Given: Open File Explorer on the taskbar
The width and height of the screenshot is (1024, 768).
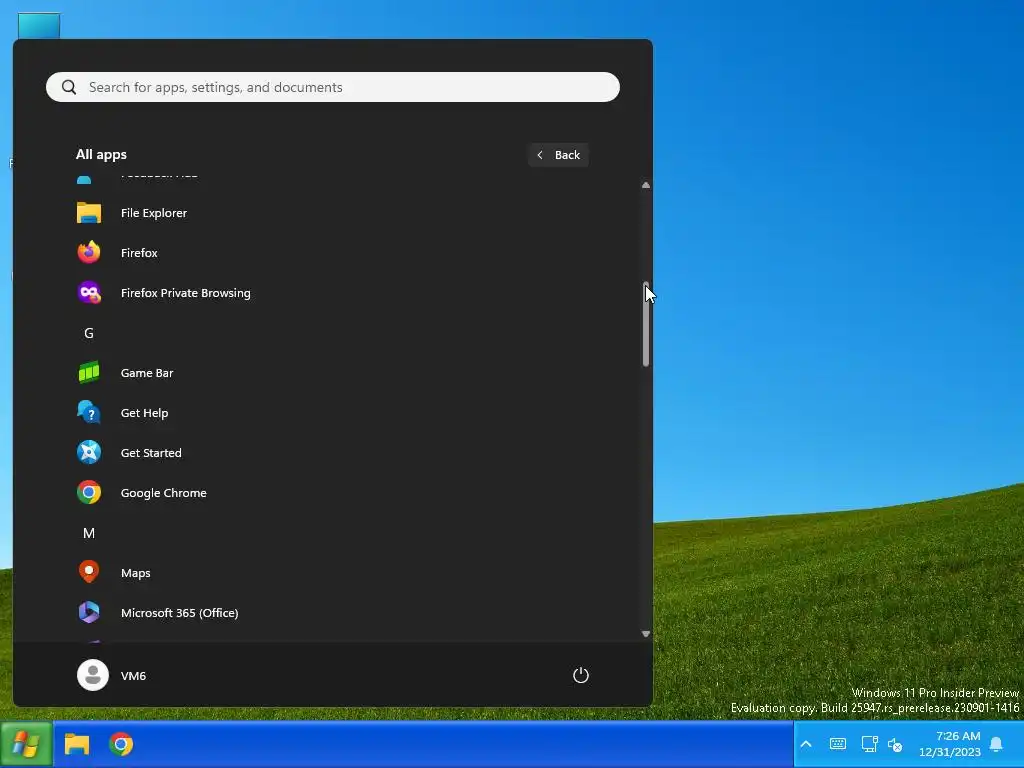Looking at the screenshot, I should tap(77, 744).
